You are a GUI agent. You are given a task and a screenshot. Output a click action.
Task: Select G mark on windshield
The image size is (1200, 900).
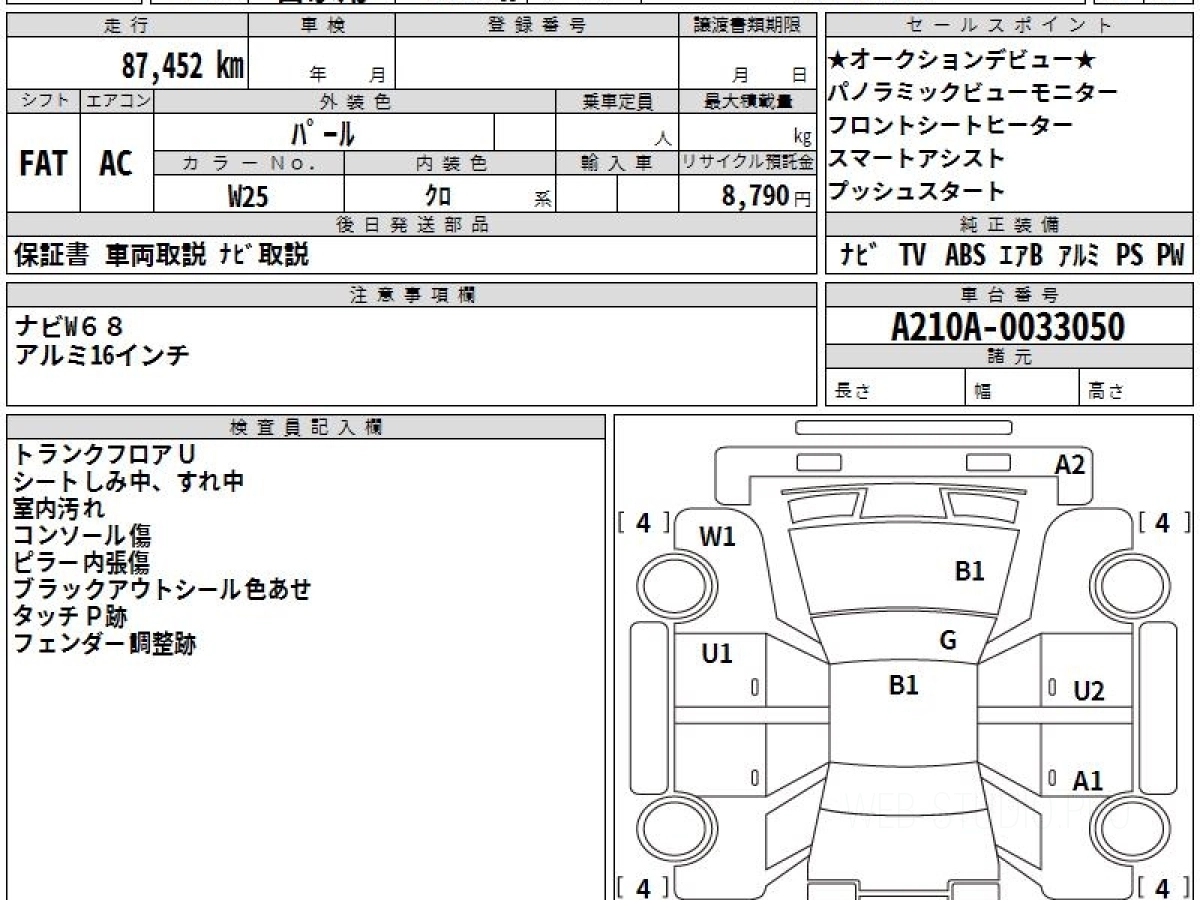click(948, 641)
